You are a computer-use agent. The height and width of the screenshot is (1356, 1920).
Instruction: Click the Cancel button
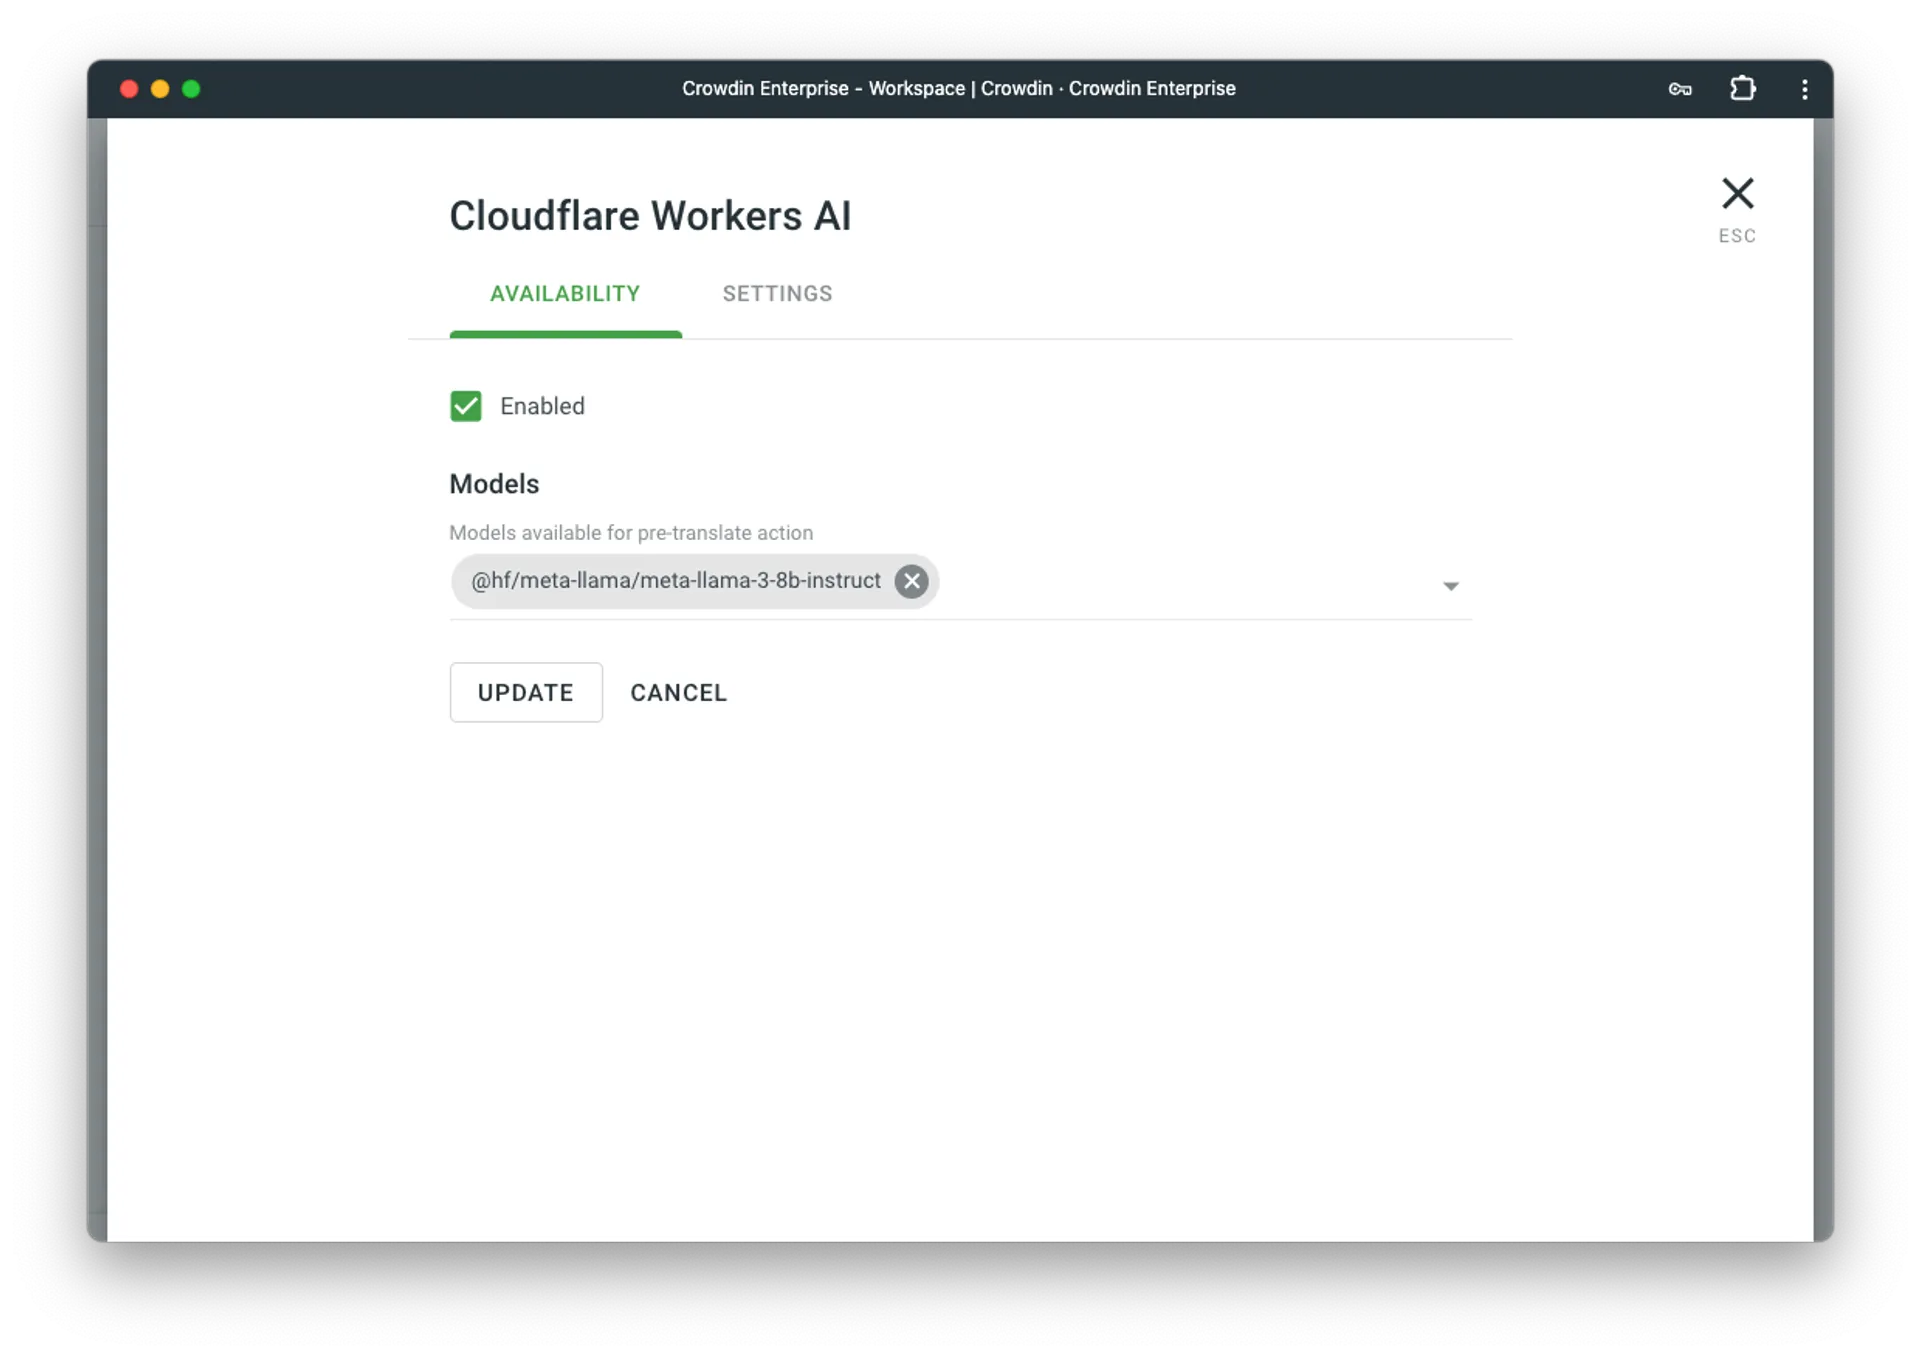point(678,692)
